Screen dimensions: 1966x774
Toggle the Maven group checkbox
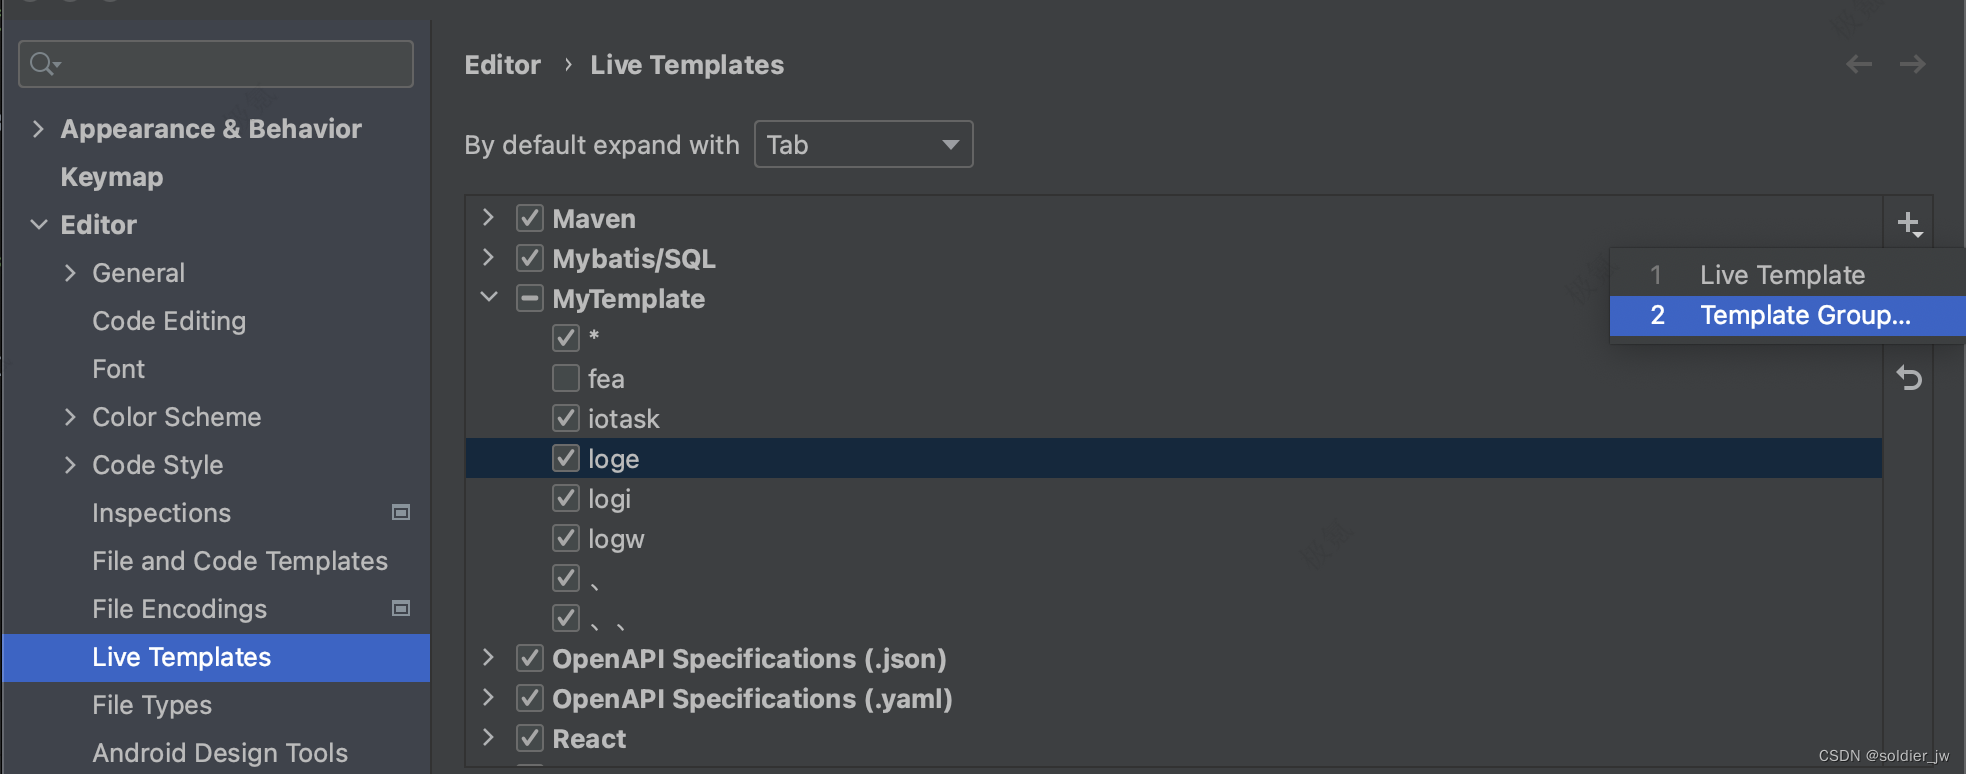click(530, 219)
